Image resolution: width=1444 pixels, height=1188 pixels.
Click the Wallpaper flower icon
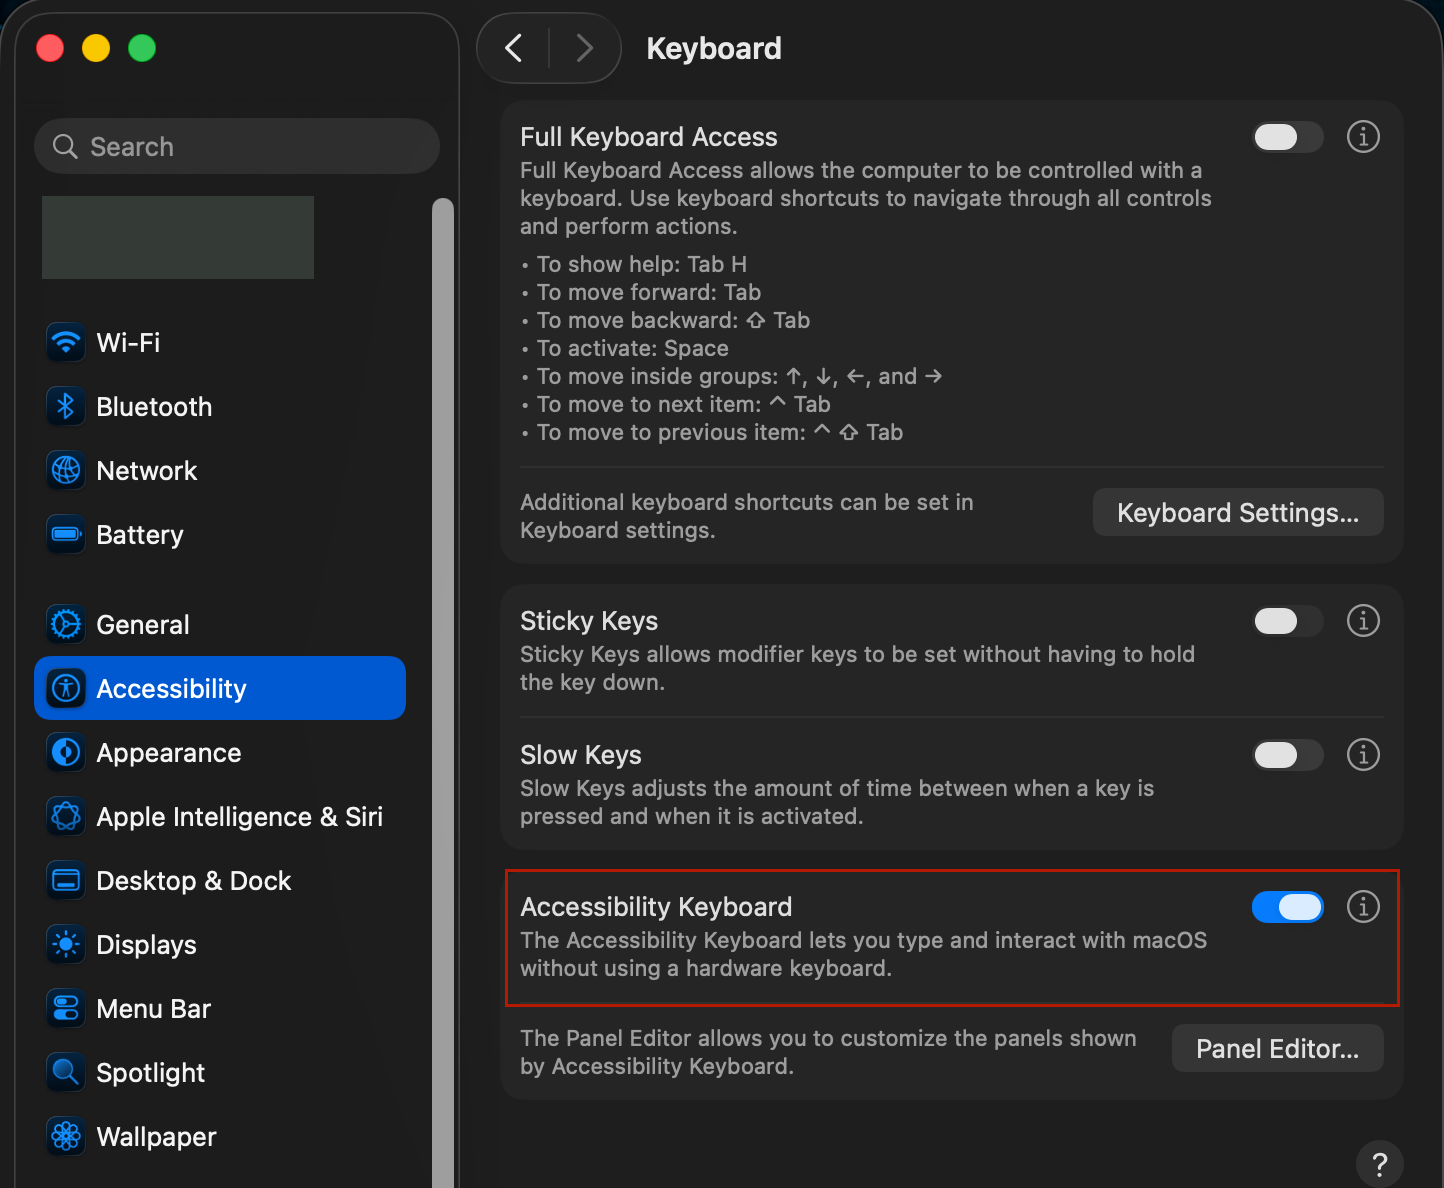click(66, 1137)
